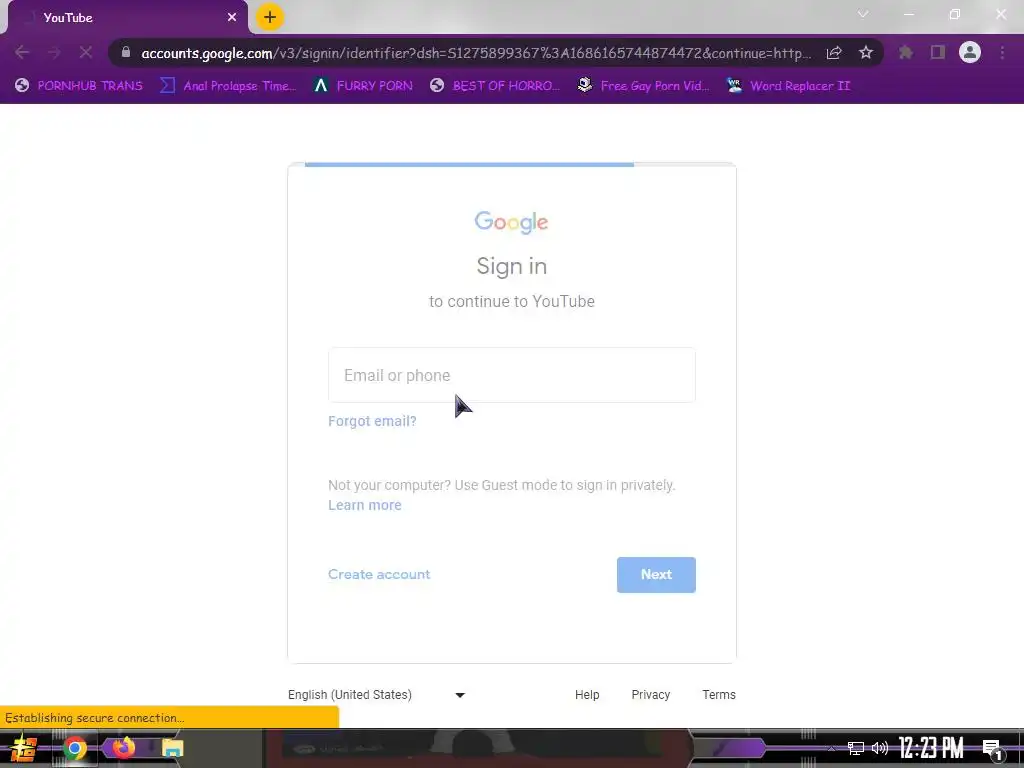Open the Start menu button

[24, 748]
